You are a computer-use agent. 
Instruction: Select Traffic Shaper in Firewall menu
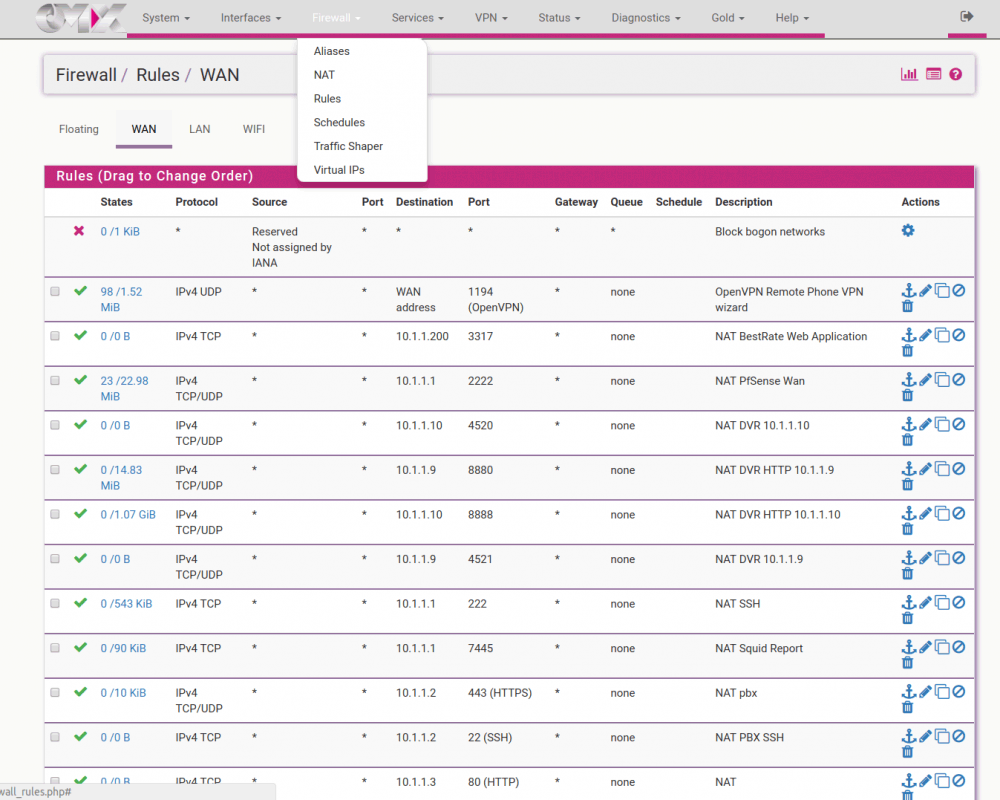(348, 146)
